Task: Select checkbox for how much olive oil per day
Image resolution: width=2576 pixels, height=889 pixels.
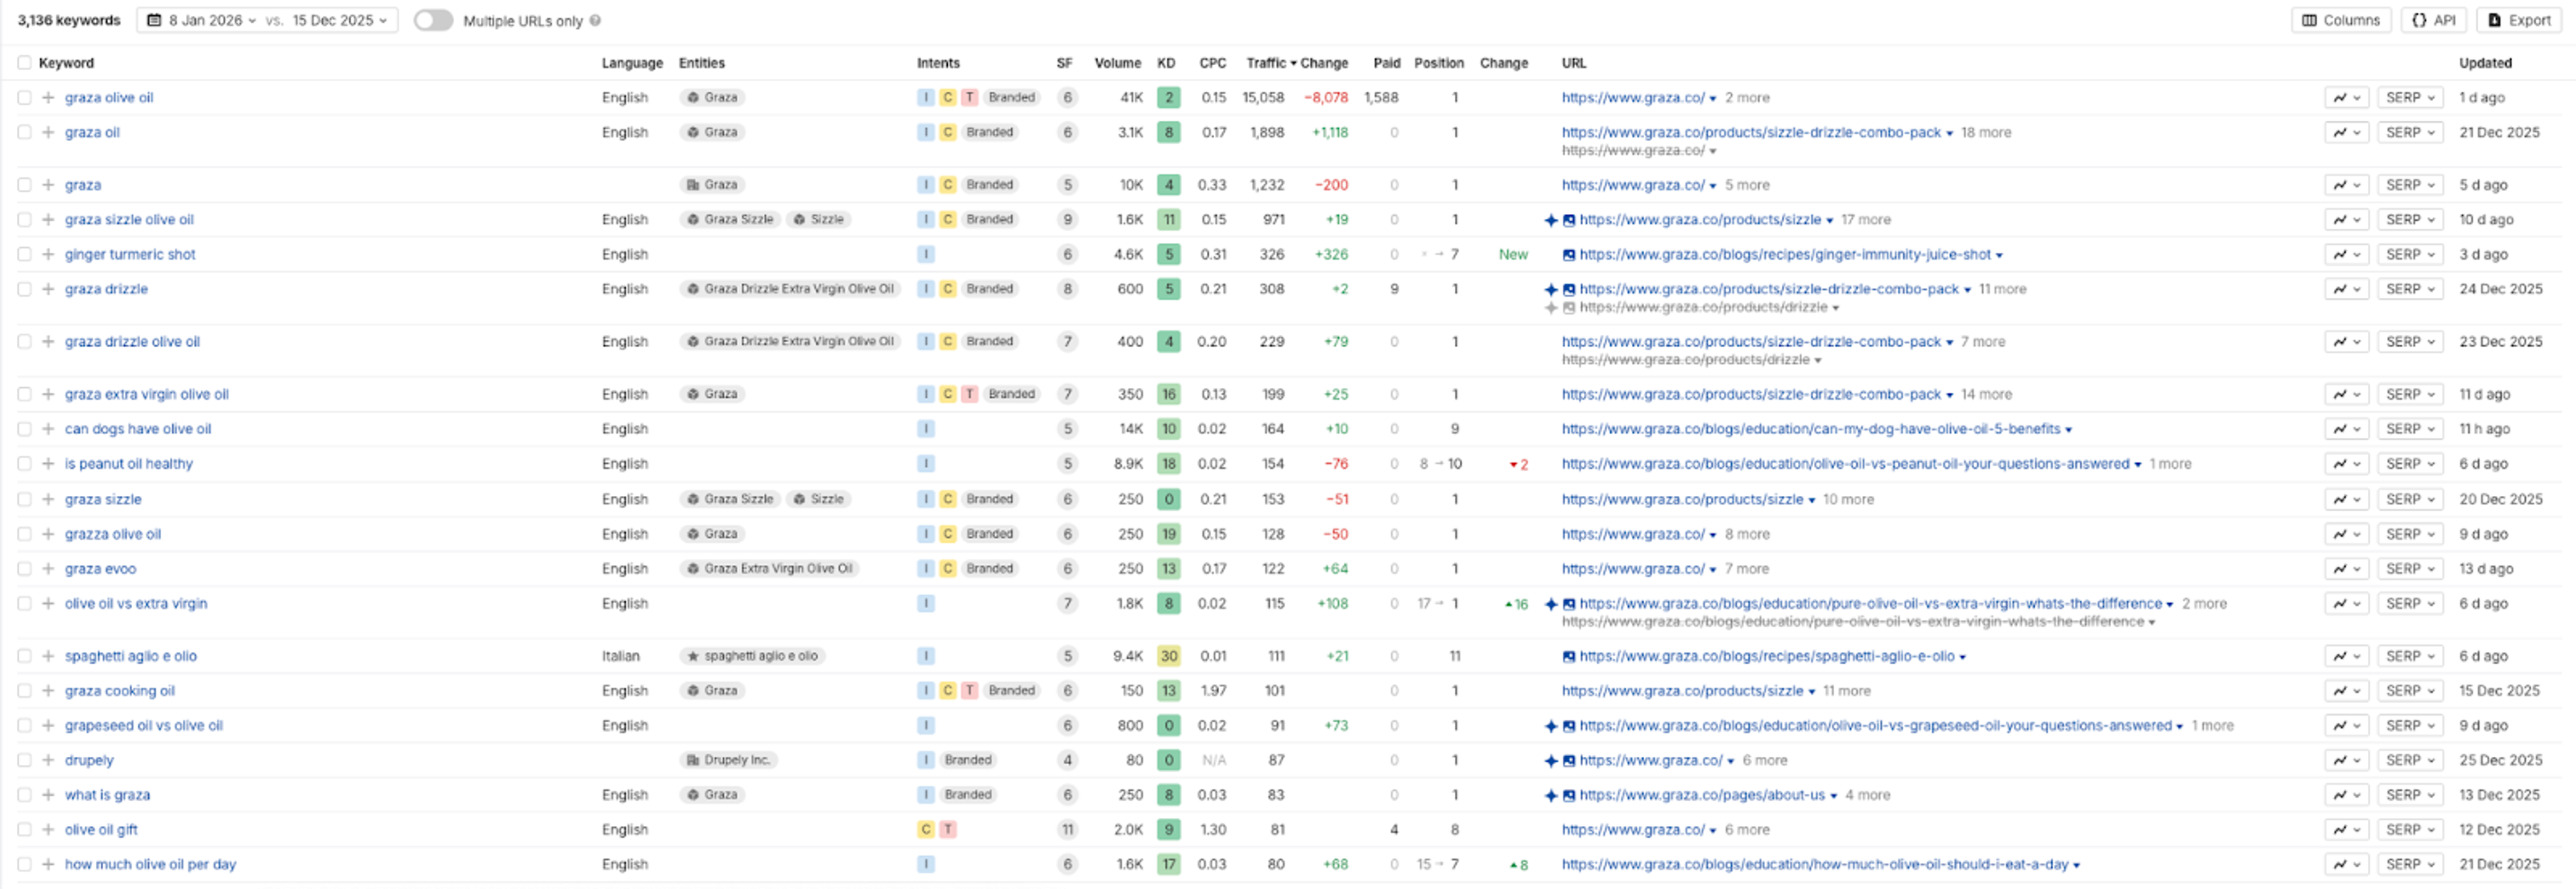Action: click(24, 865)
